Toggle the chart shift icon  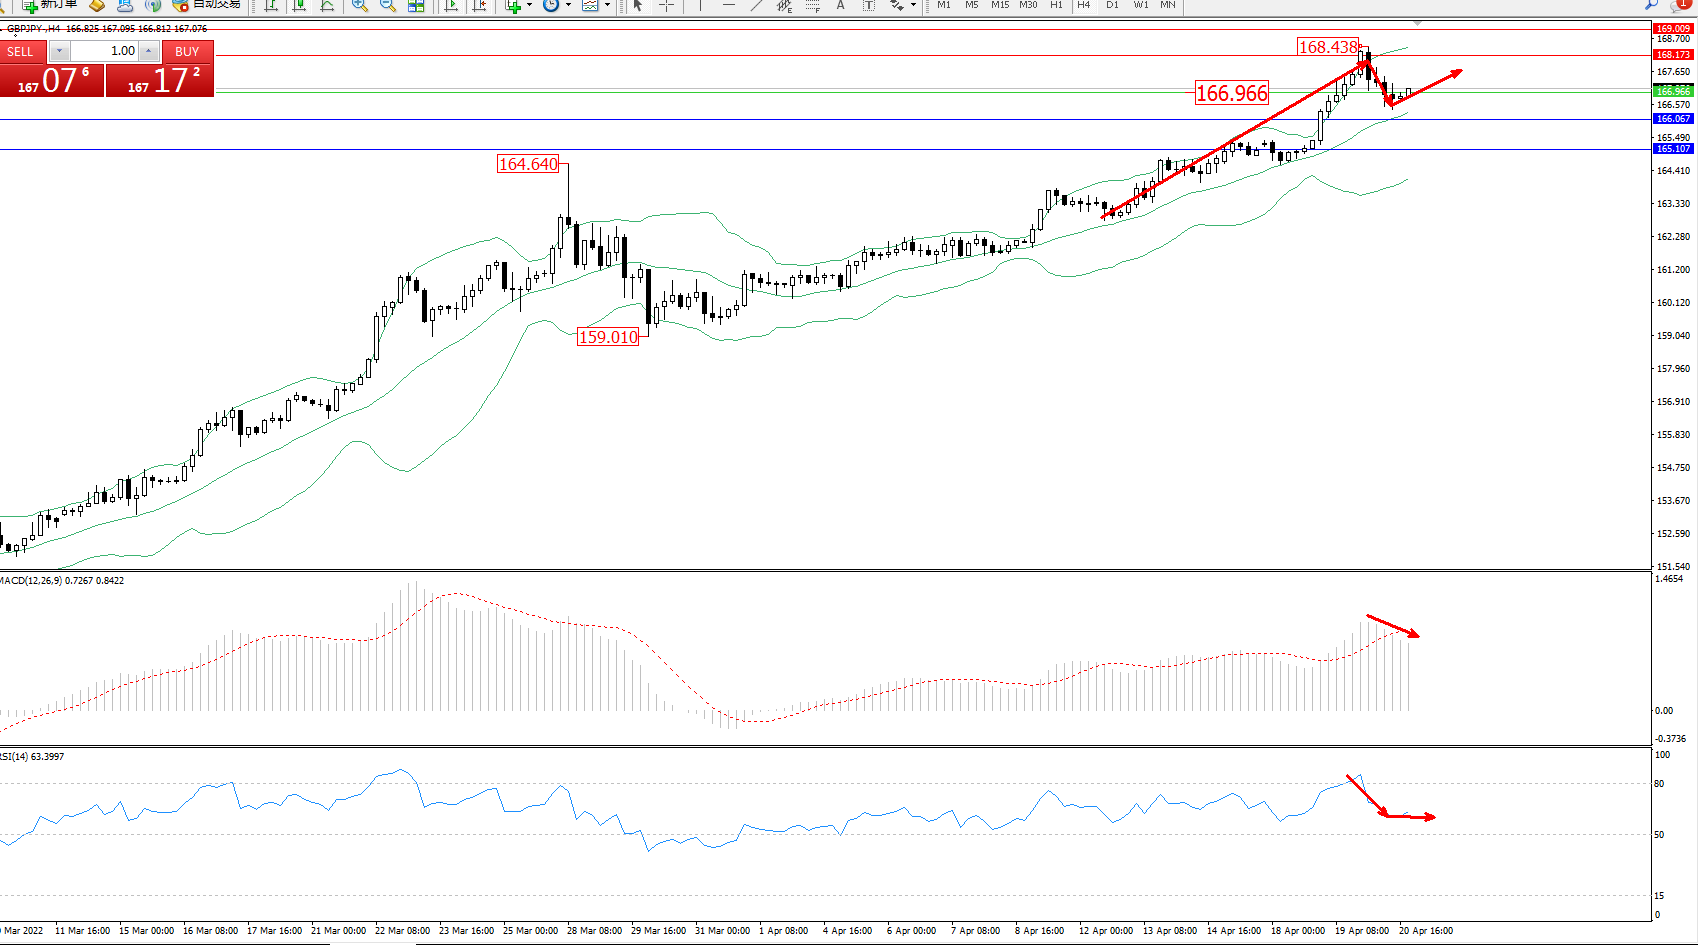[x=480, y=5]
